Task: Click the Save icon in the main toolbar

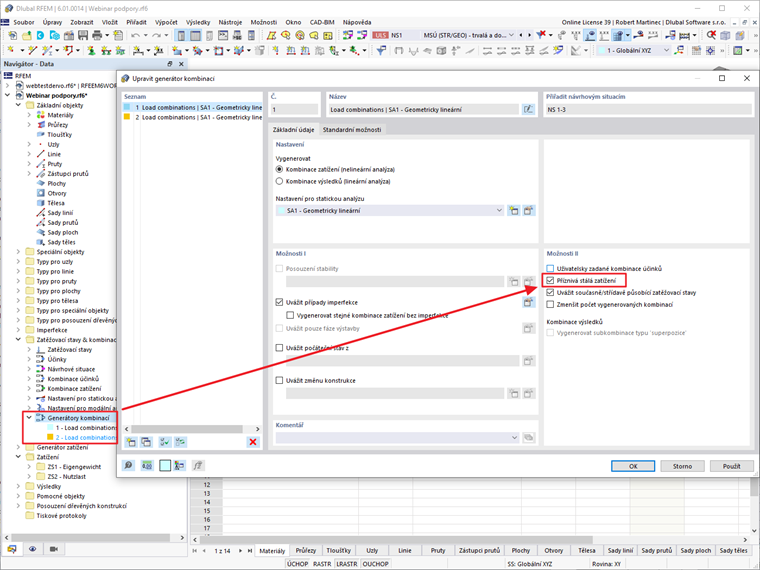Action: [83, 35]
